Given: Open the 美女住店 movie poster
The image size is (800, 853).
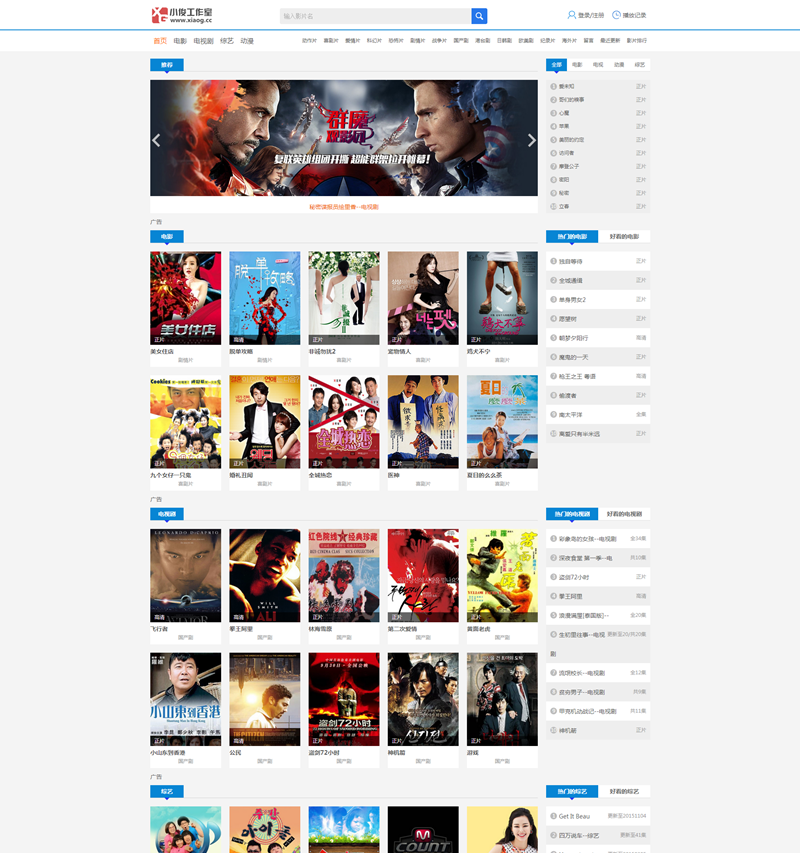Looking at the screenshot, I should tap(185, 298).
